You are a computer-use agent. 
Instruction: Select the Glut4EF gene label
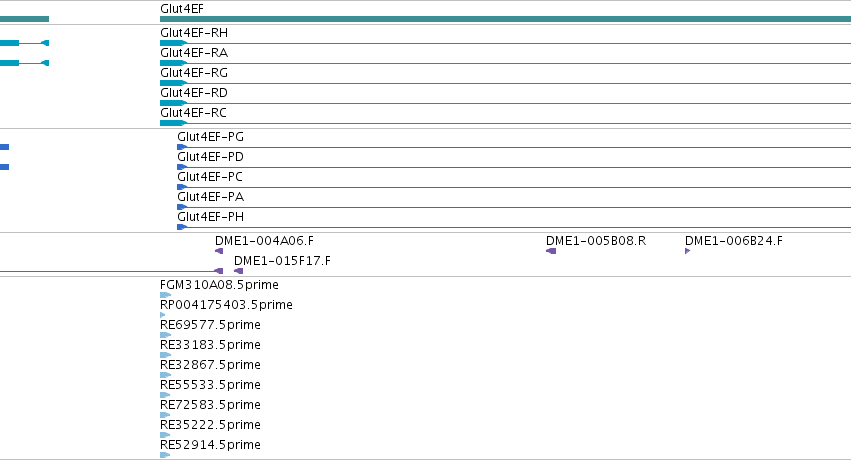(182, 9)
